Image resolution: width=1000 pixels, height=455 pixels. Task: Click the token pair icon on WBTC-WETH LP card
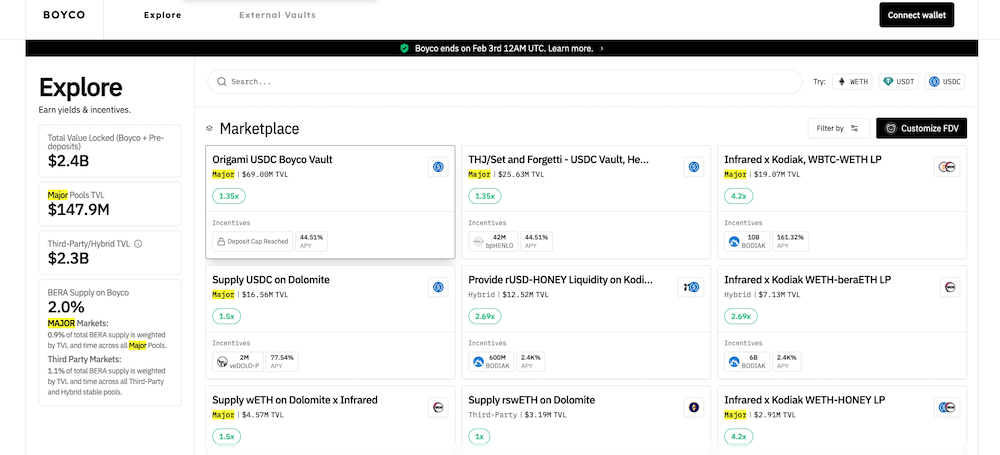point(949,167)
